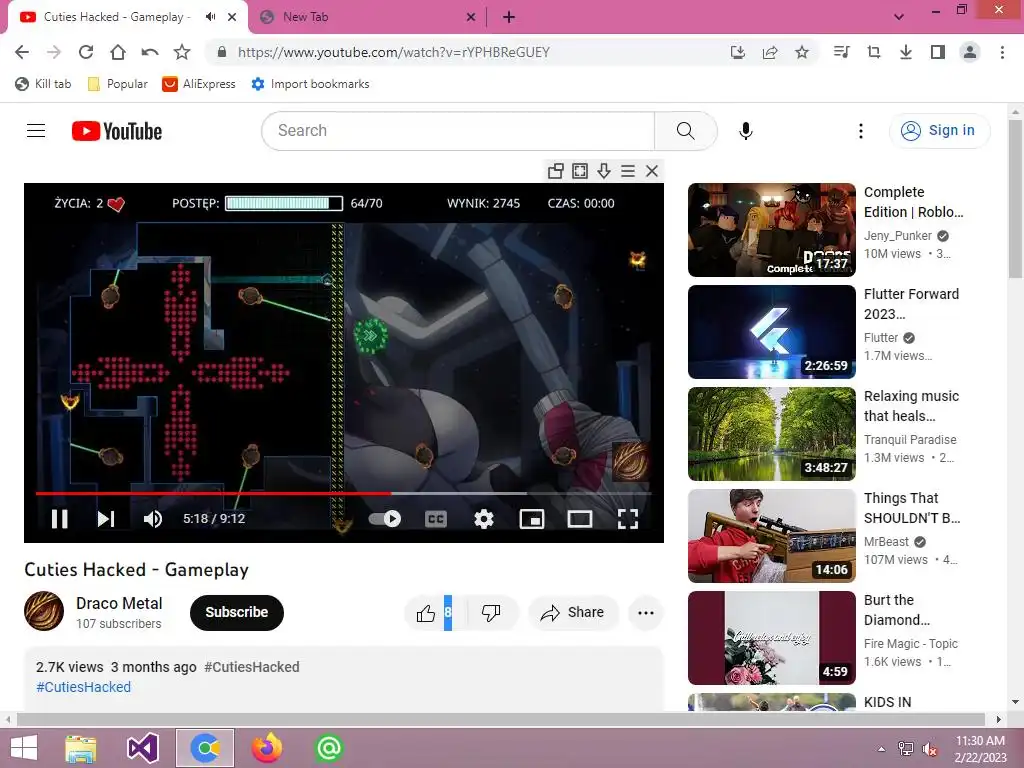1024x768 pixels.
Task: Reload the current page
Action: point(86,52)
